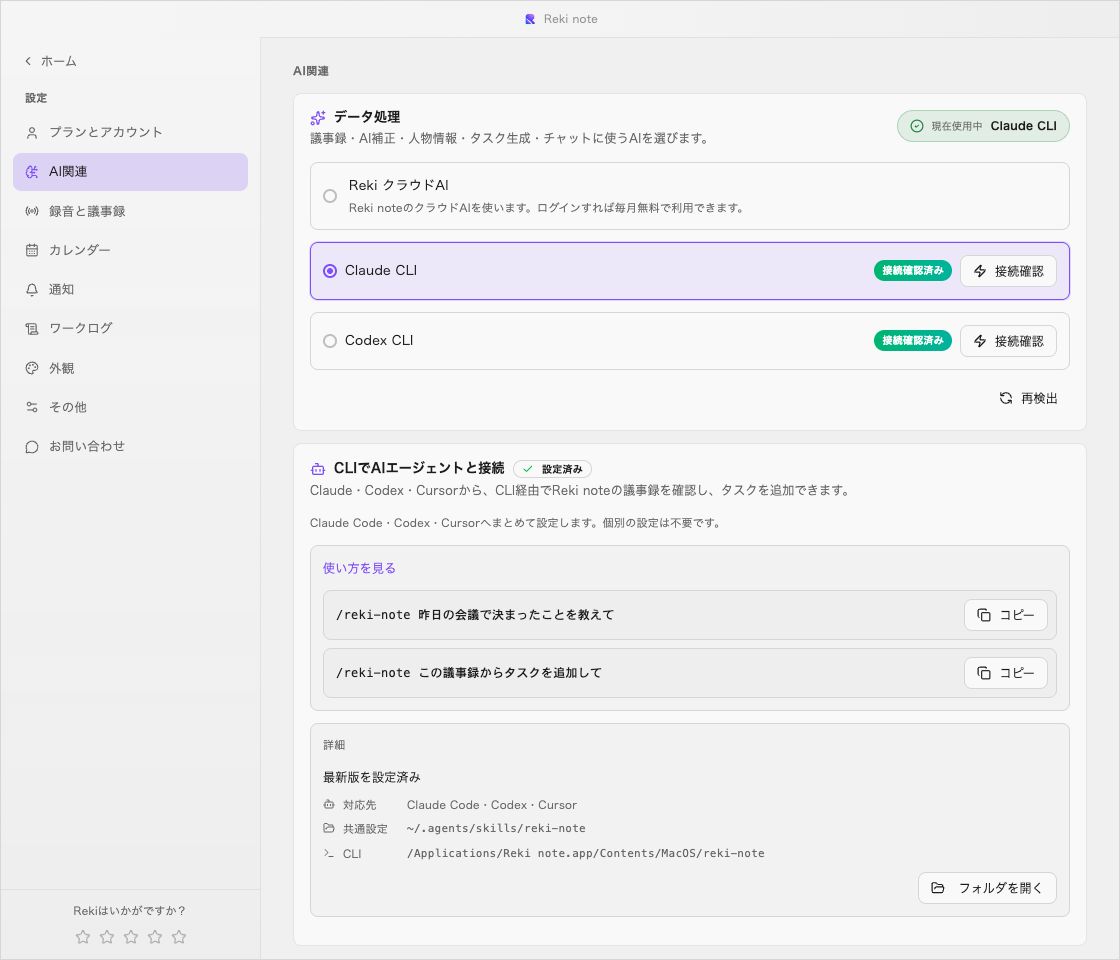Viewport: 1120px width, 960px height.
Task: Click the robot icon beside 対応先
Action: (x=329, y=804)
